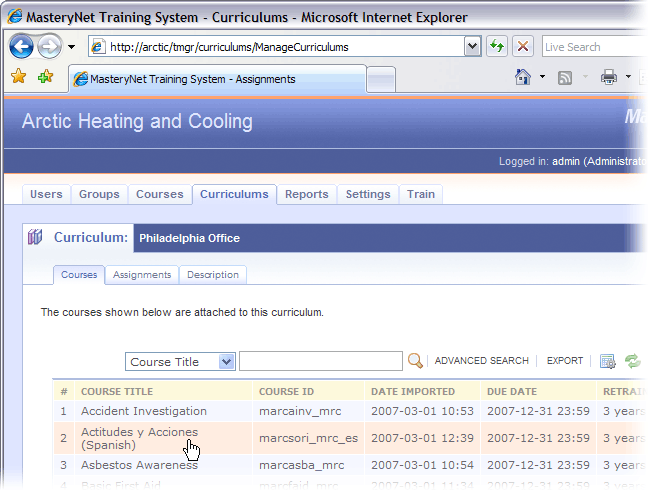
Task: Click the browser Back arrow button
Action: (x=21, y=47)
